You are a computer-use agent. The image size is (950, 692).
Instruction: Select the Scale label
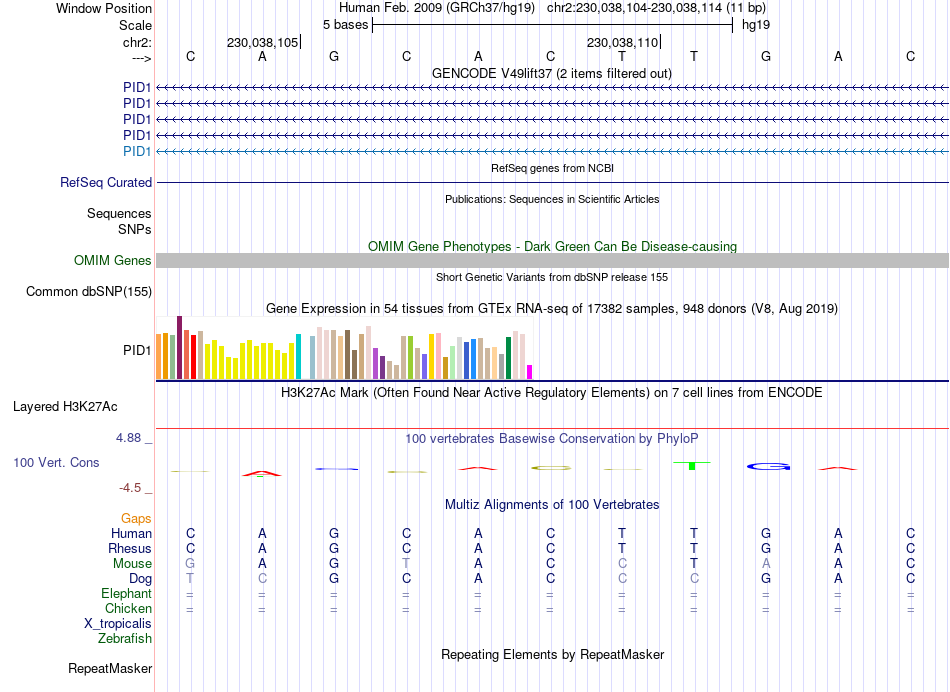point(135,25)
